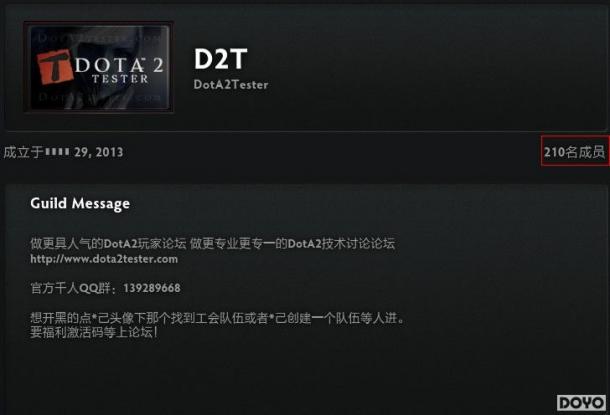This screenshot has width=610, height=415.
Task: Select the 要福利激活码等上论坛 line
Action: pos(95,333)
